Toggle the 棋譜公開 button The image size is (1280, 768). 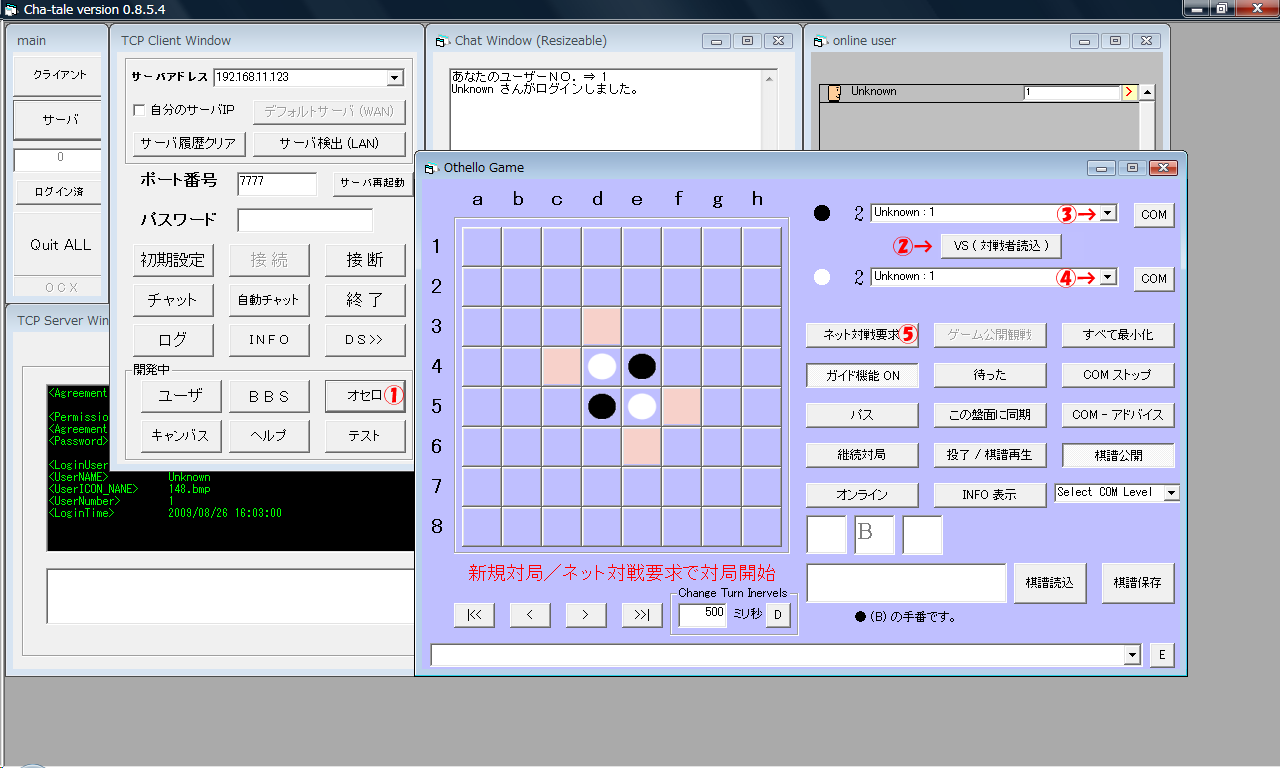(x=1116, y=455)
